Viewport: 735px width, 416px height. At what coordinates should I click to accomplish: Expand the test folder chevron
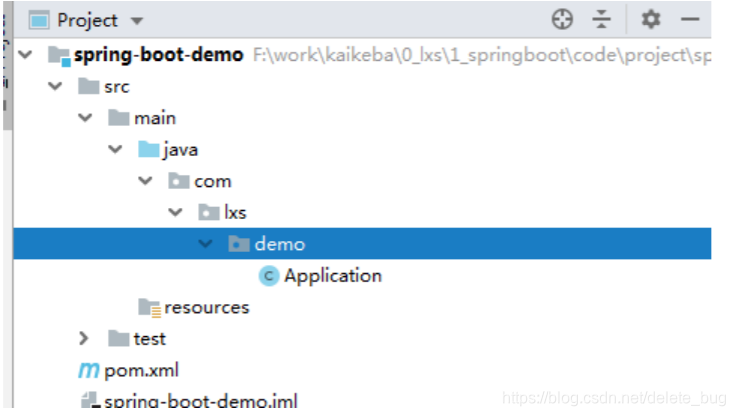(x=84, y=339)
